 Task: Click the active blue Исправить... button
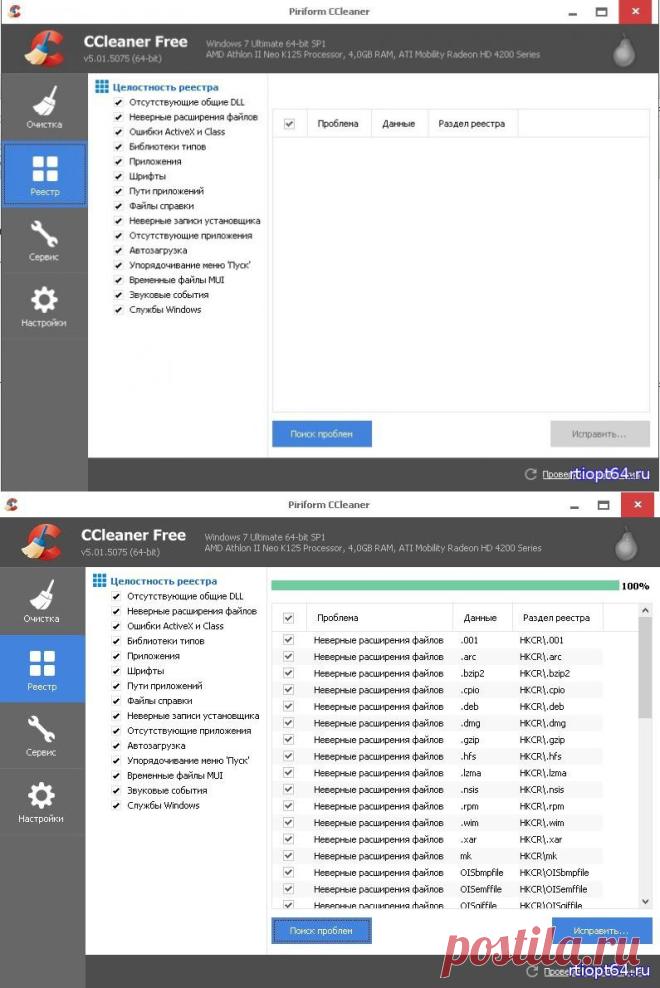(602, 931)
